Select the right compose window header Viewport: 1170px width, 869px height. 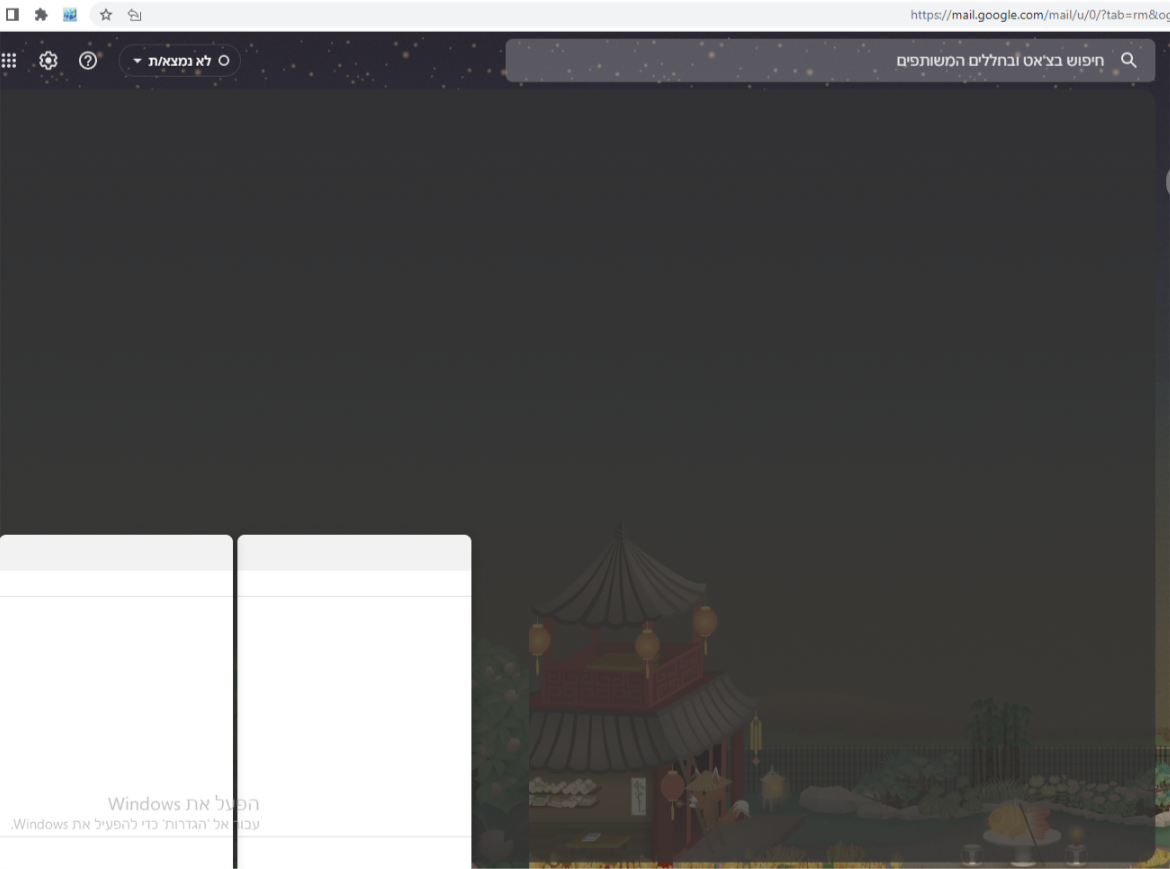point(354,553)
